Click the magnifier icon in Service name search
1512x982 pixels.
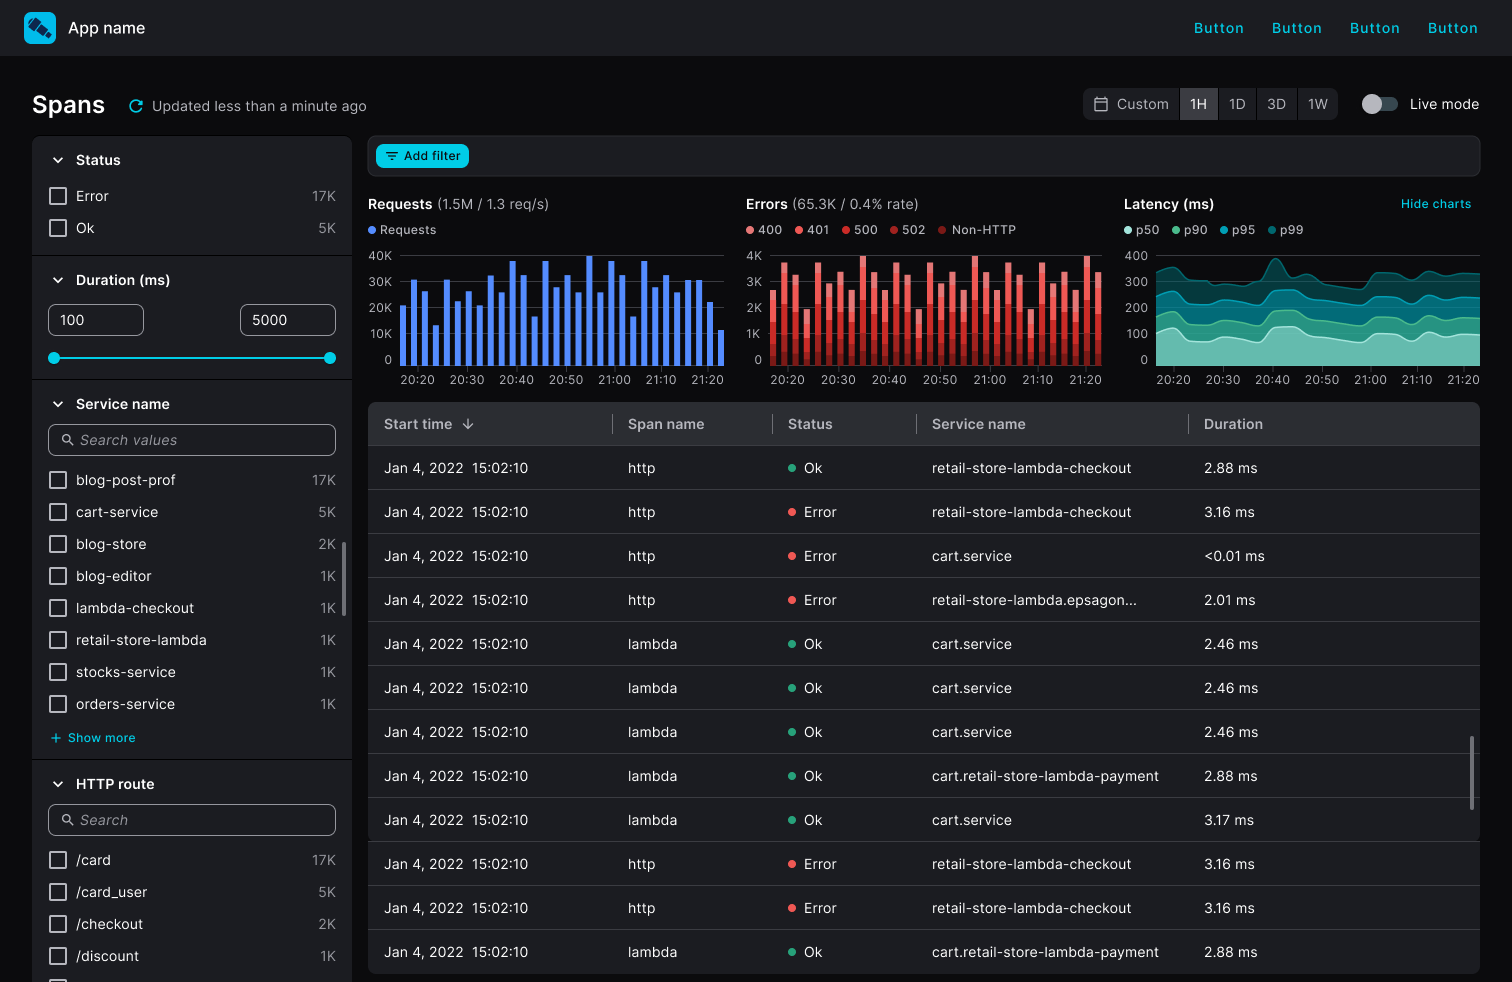[x=67, y=440]
